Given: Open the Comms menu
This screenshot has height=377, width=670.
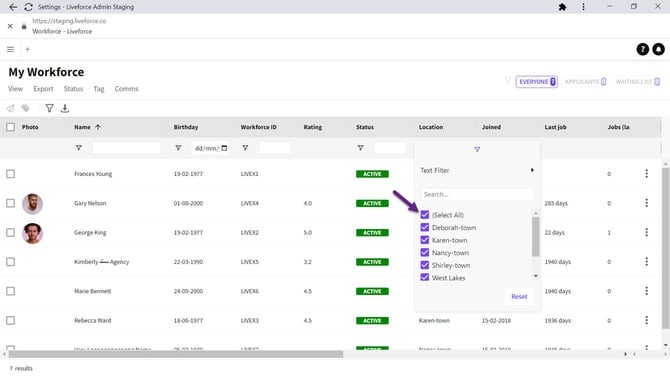Looking at the screenshot, I should click(126, 88).
